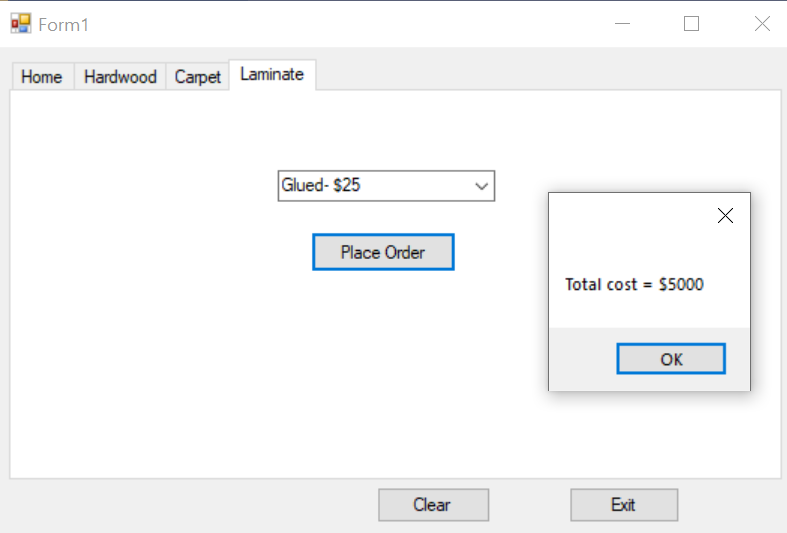Go to the Carpet tab
Image resolution: width=787 pixels, height=533 pixels.
tap(197, 77)
